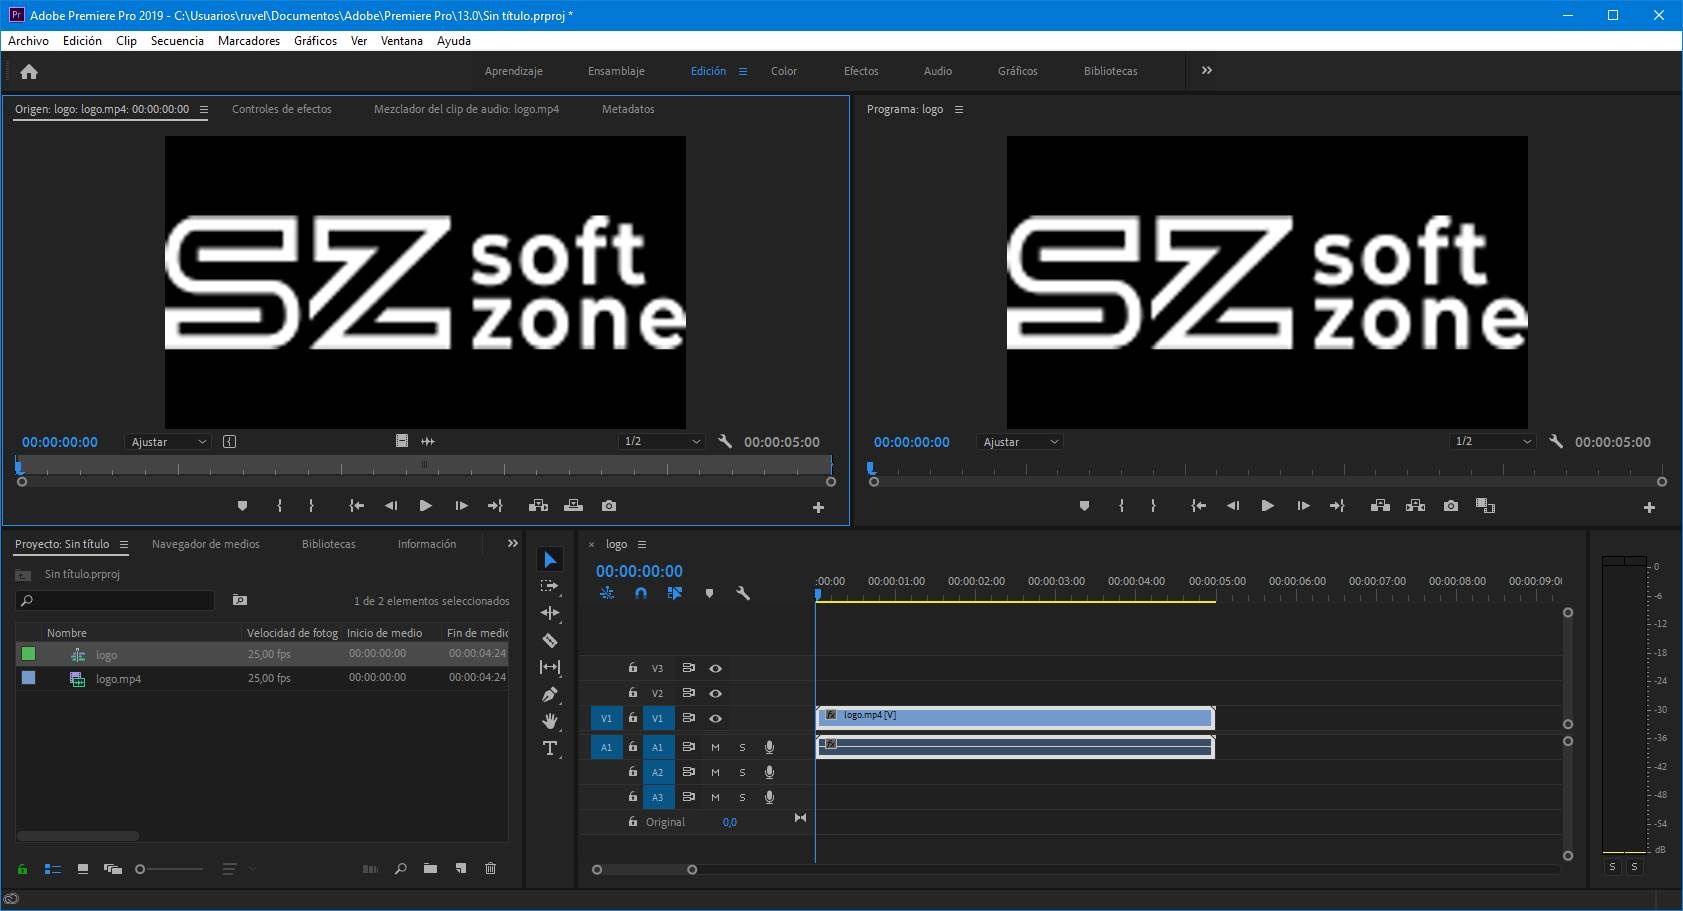
Task: Select the Hand tool
Action: tap(550, 721)
